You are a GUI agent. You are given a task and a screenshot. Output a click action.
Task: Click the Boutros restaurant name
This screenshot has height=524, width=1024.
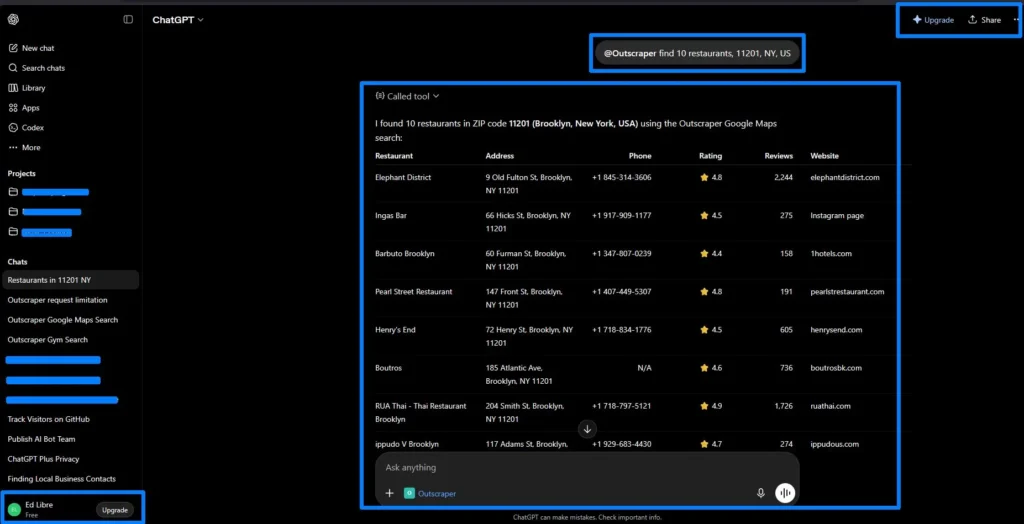pos(389,368)
